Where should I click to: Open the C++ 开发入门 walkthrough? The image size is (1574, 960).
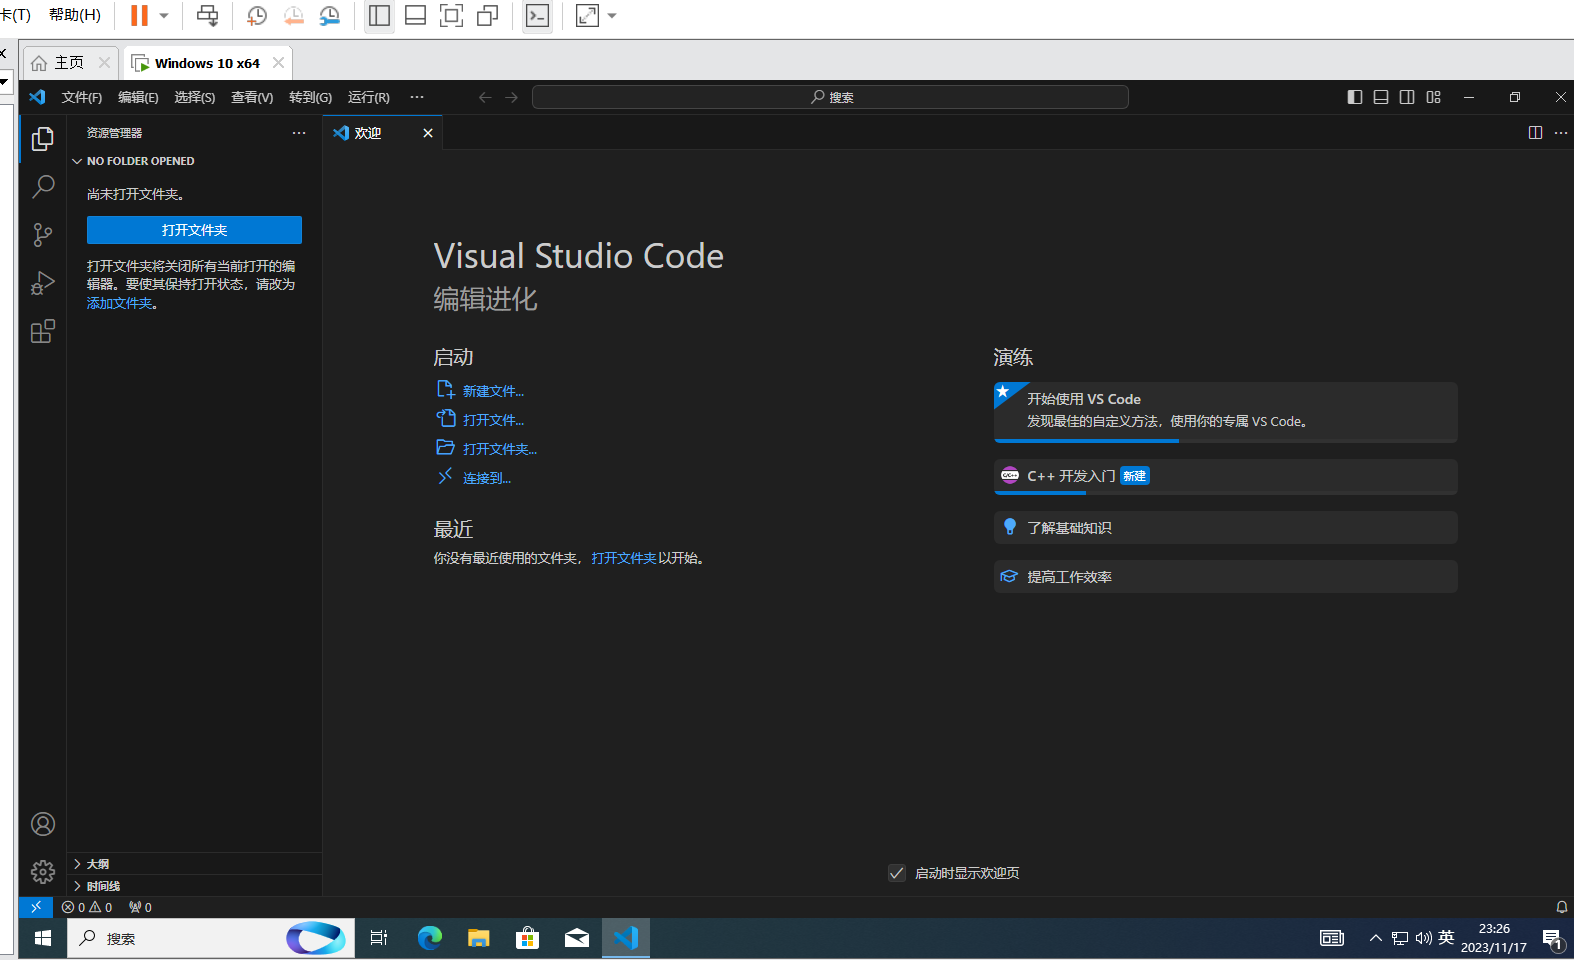pyautogui.click(x=1225, y=477)
